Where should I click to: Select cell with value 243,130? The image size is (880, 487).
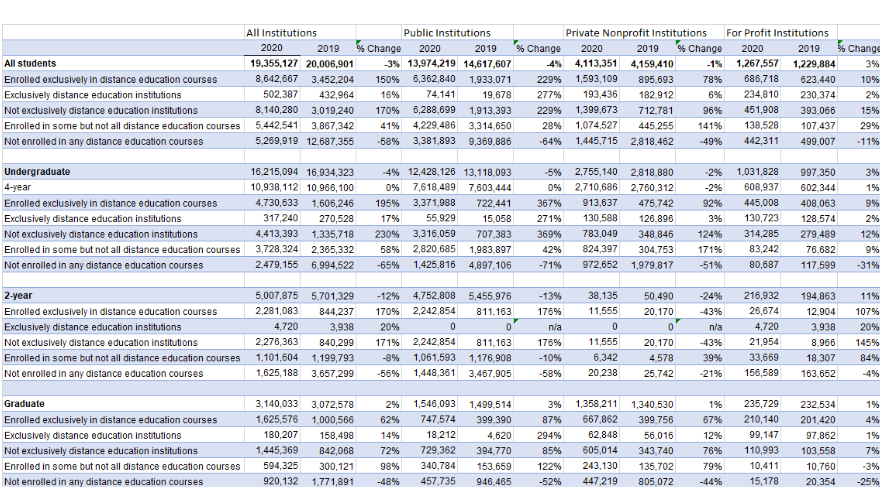coord(591,466)
